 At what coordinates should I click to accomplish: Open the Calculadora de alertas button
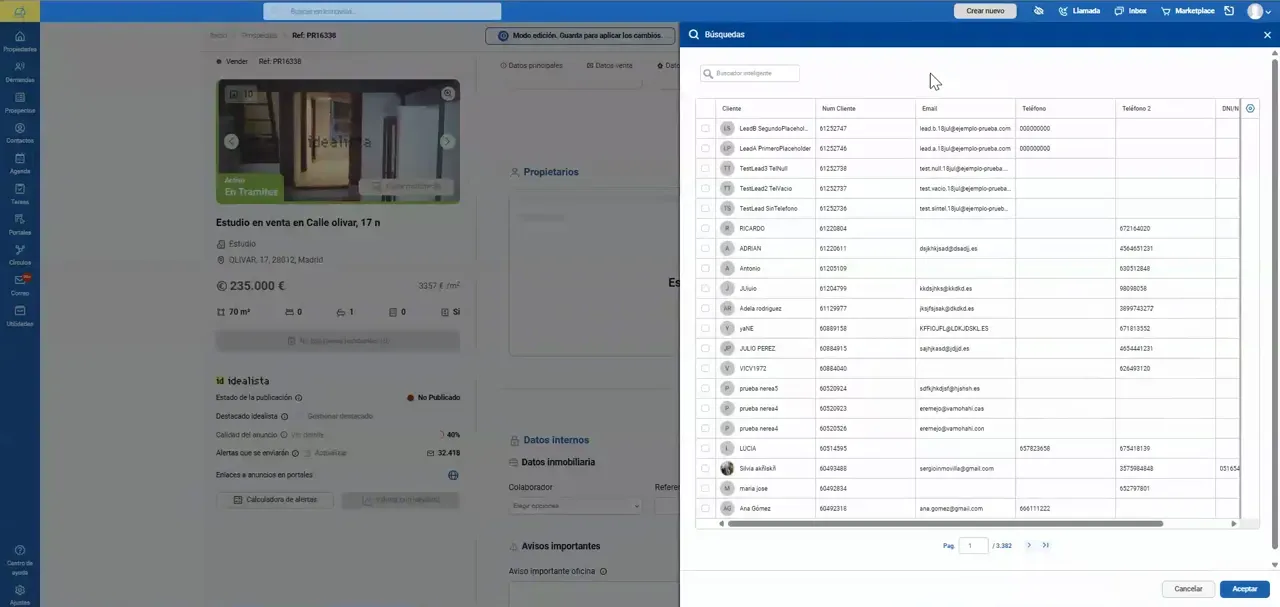coord(275,499)
